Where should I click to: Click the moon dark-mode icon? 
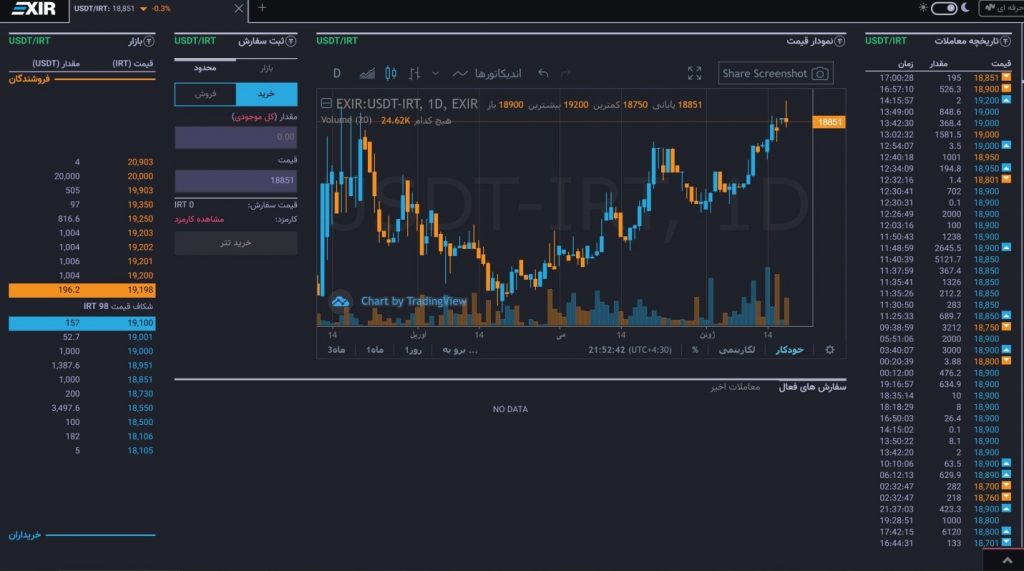tap(965, 8)
